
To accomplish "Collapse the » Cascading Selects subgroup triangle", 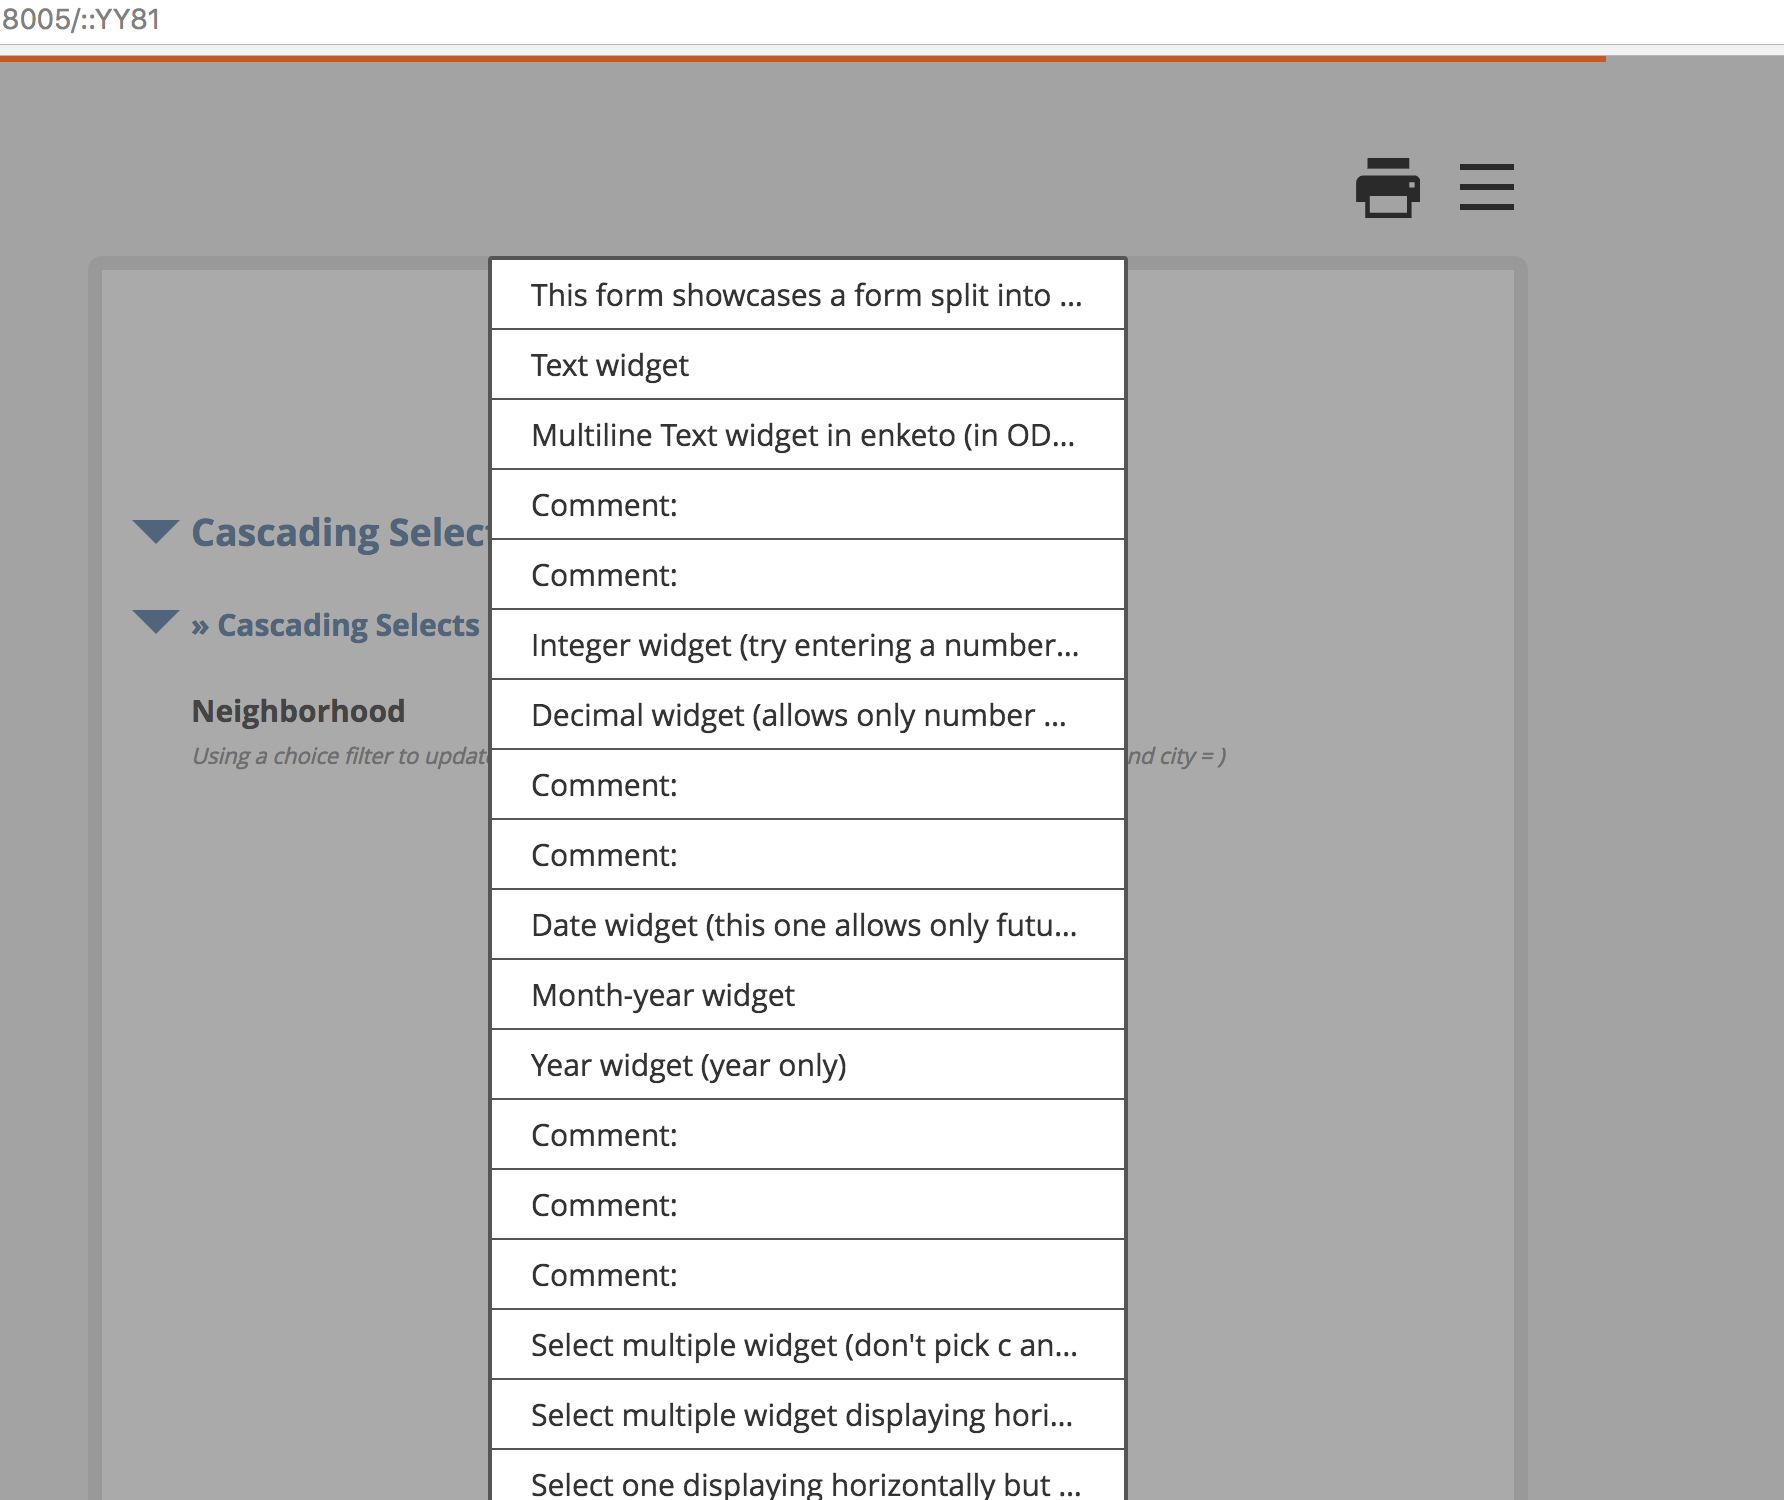I will click(155, 623).
